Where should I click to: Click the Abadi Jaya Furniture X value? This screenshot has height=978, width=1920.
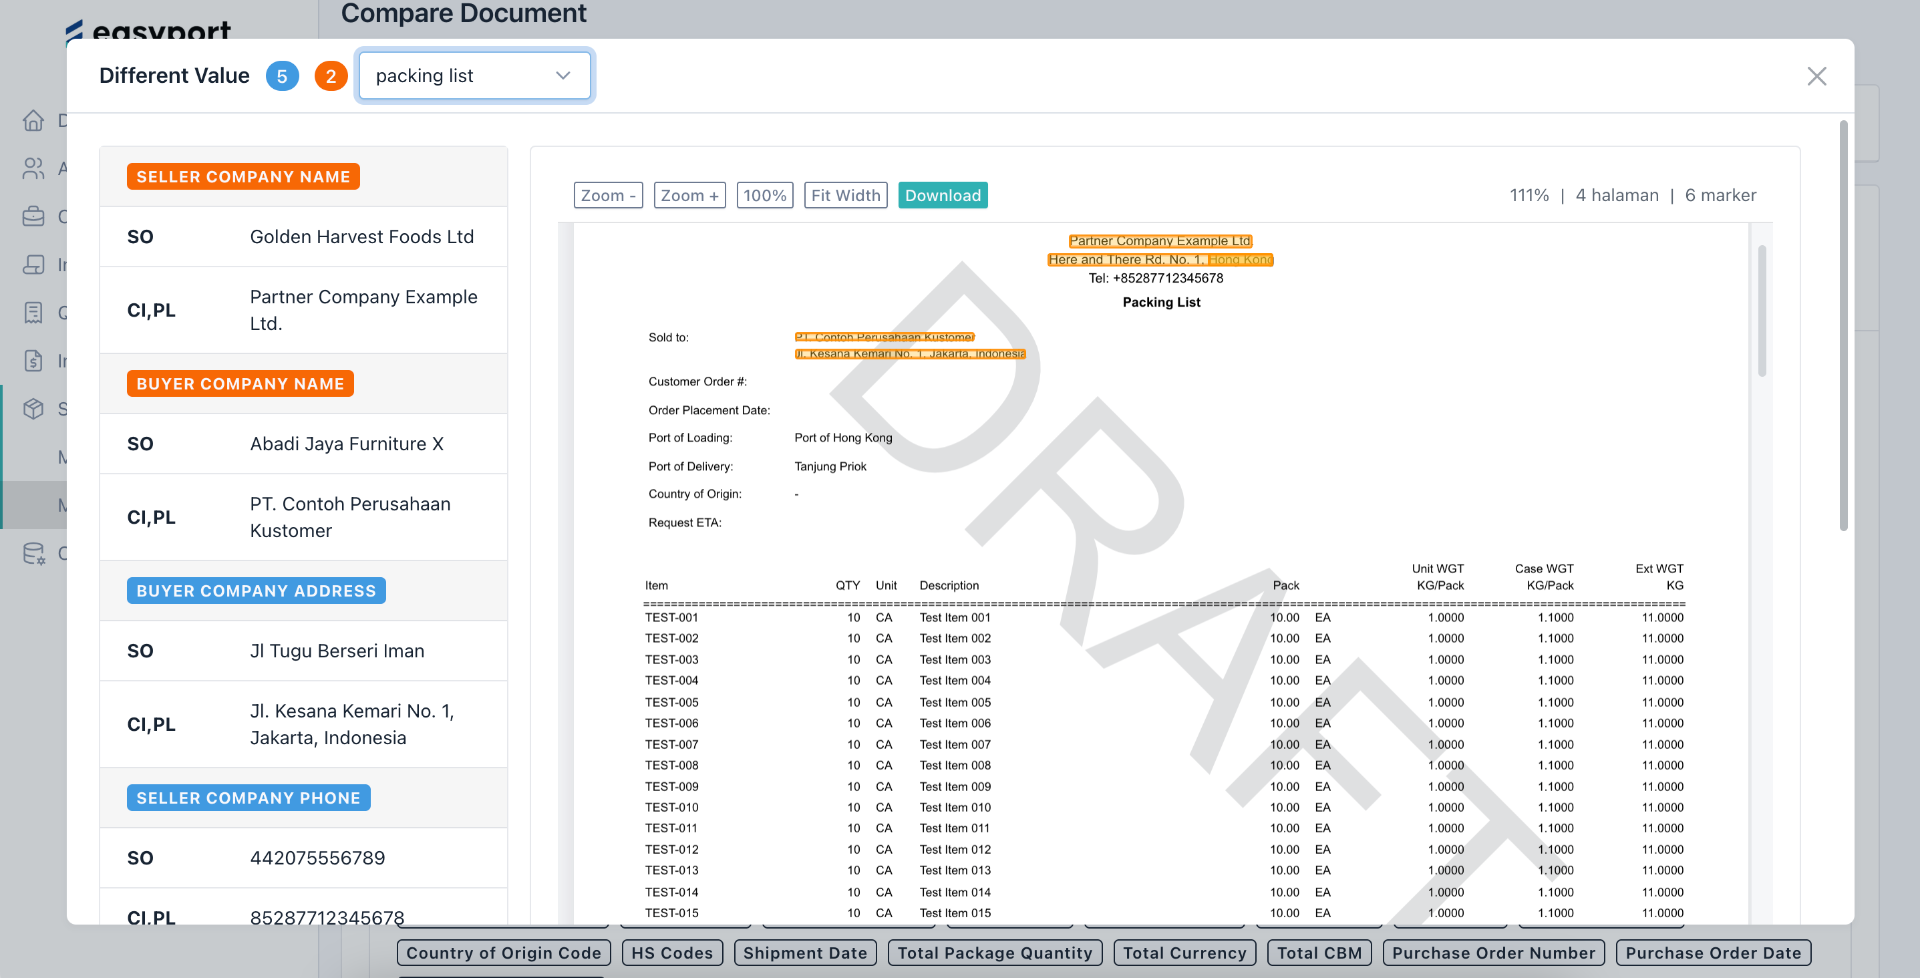click(x=347, y=444)
